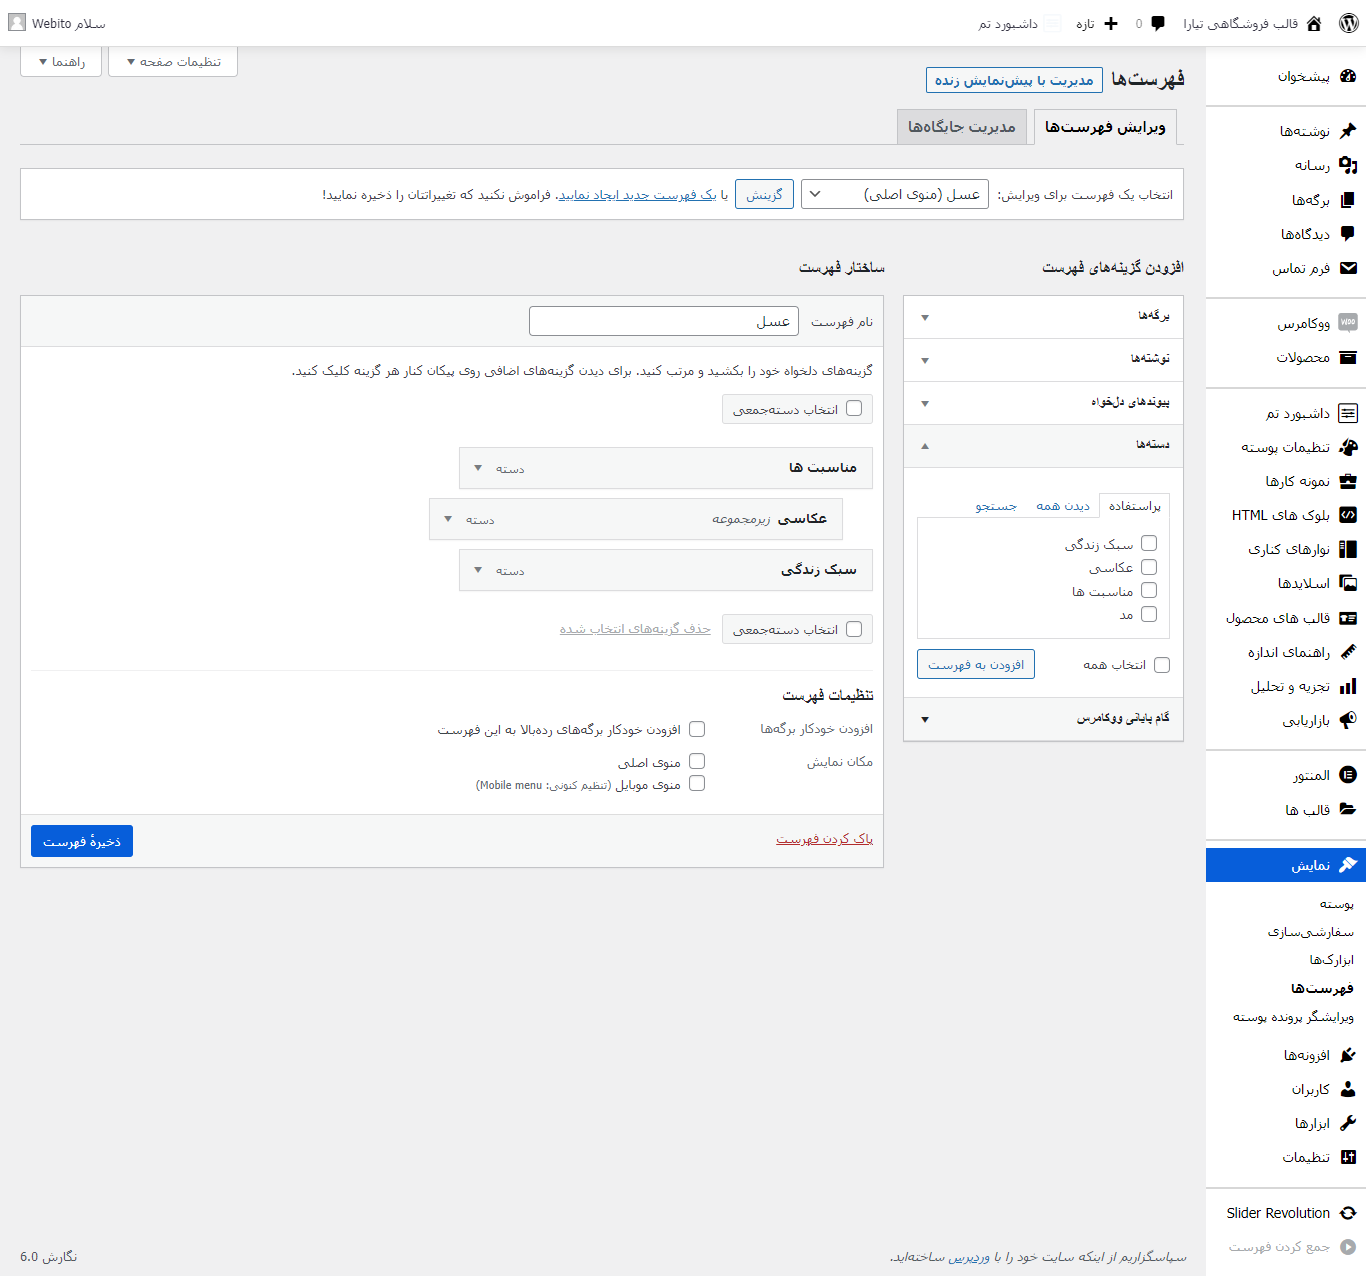Click the Plugins (افزونه‌ها) plug icon
This screenshot has height=1276, width=1366.
(1348, 1055)
